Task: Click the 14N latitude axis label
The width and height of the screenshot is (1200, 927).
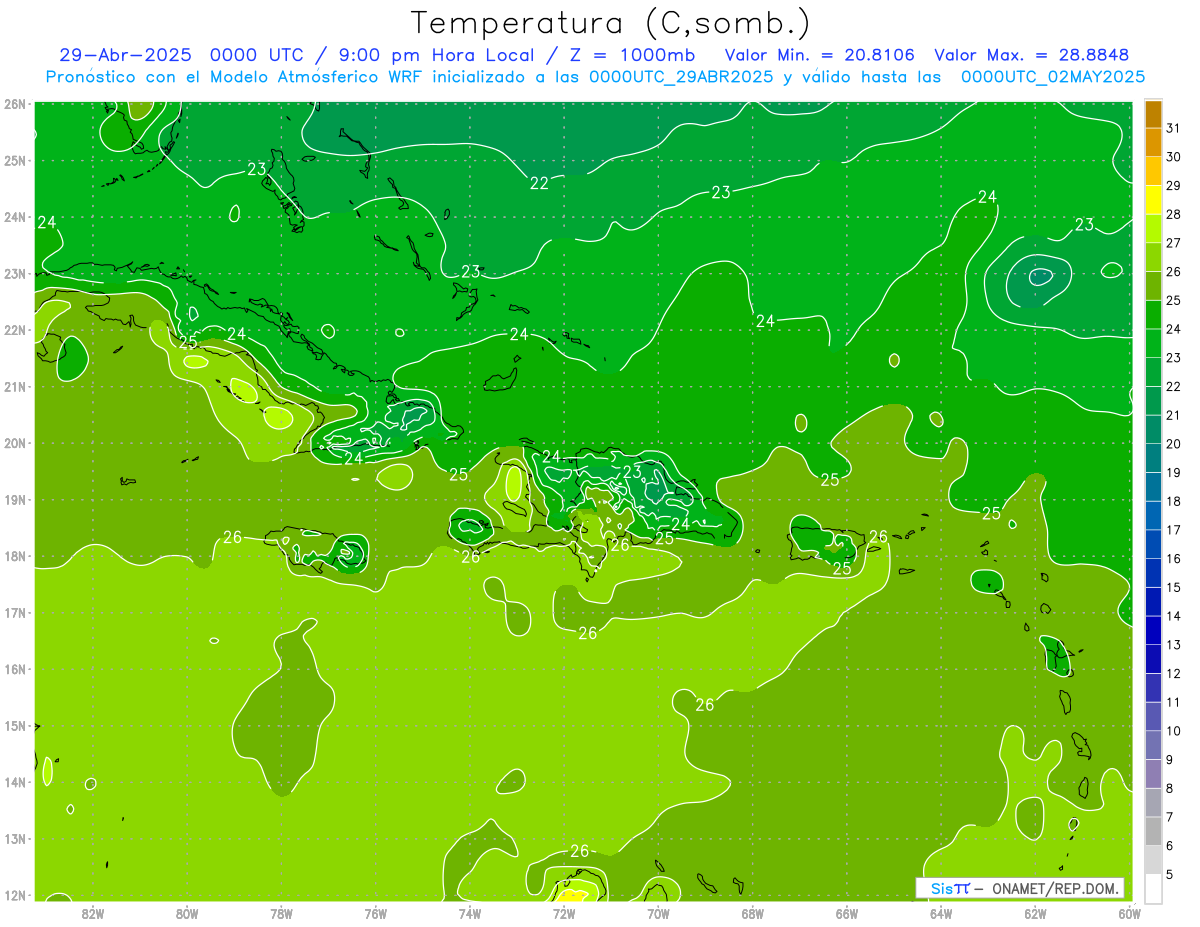Action: [15, 782]
